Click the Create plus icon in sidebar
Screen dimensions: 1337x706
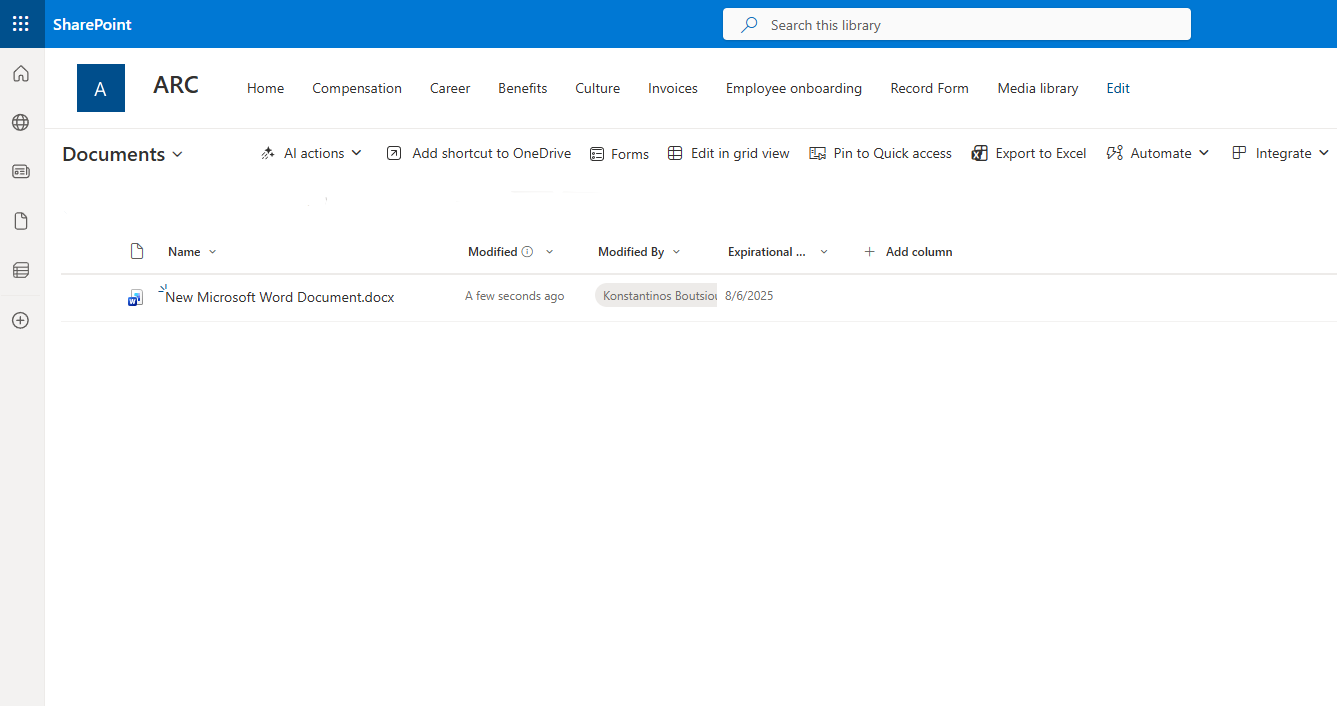click(x=21, y=321)
